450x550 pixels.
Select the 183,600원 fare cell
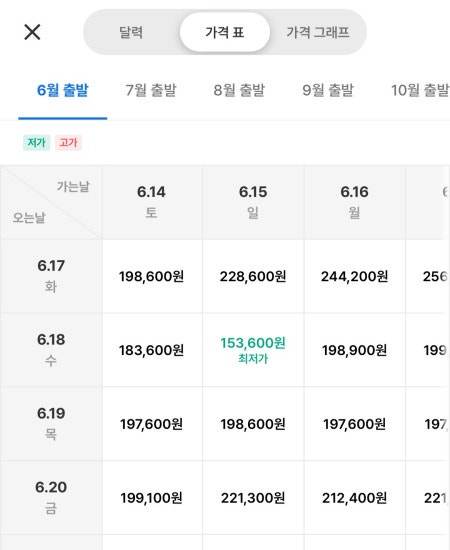pyautogui.click(x=152, y=350)
